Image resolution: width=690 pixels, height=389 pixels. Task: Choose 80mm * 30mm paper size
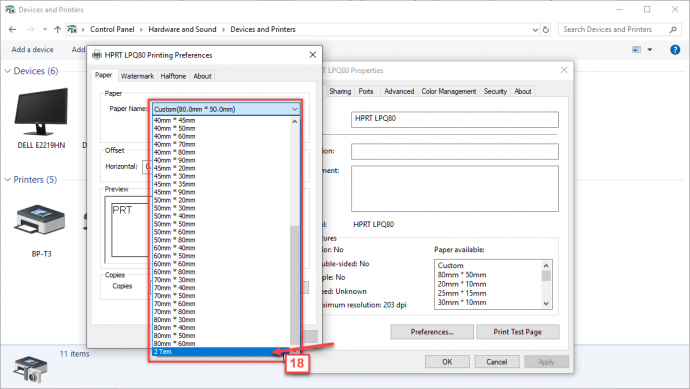pos(221,319)
